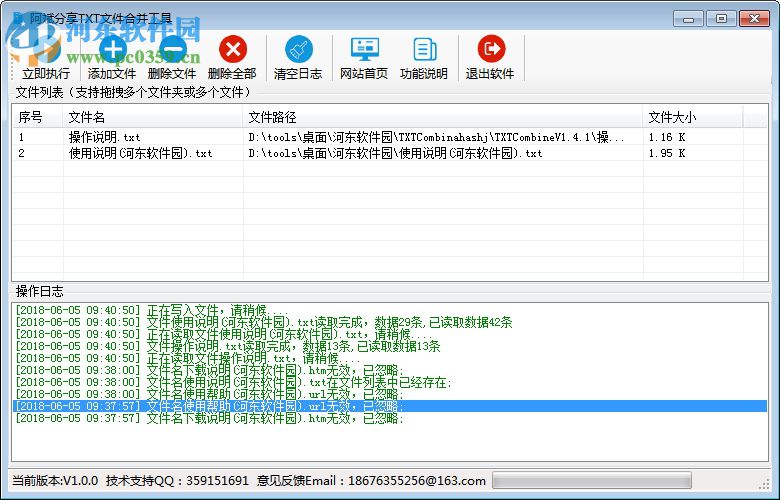The image size is (780, 500).
Task: Select file row 使用说明(河东软件园).txt
Action: point(390,153)
